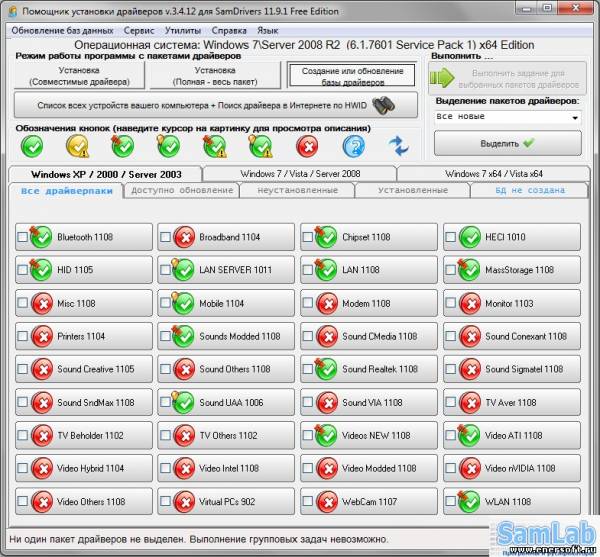Open the Язык menu
Viewport: 600px width, 557px height.
point(267,31)
